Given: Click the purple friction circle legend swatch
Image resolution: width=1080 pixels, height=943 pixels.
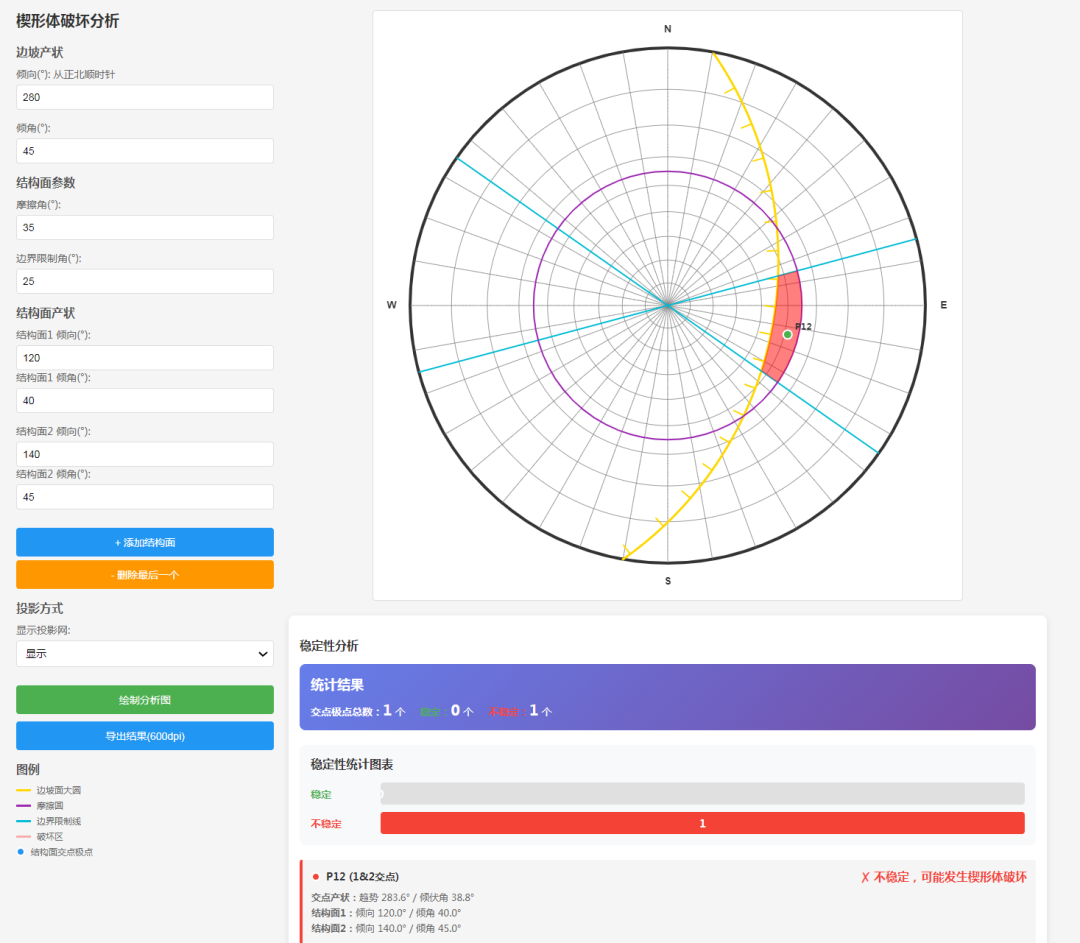Looking at the screenshot, I should tap(24, 805).
